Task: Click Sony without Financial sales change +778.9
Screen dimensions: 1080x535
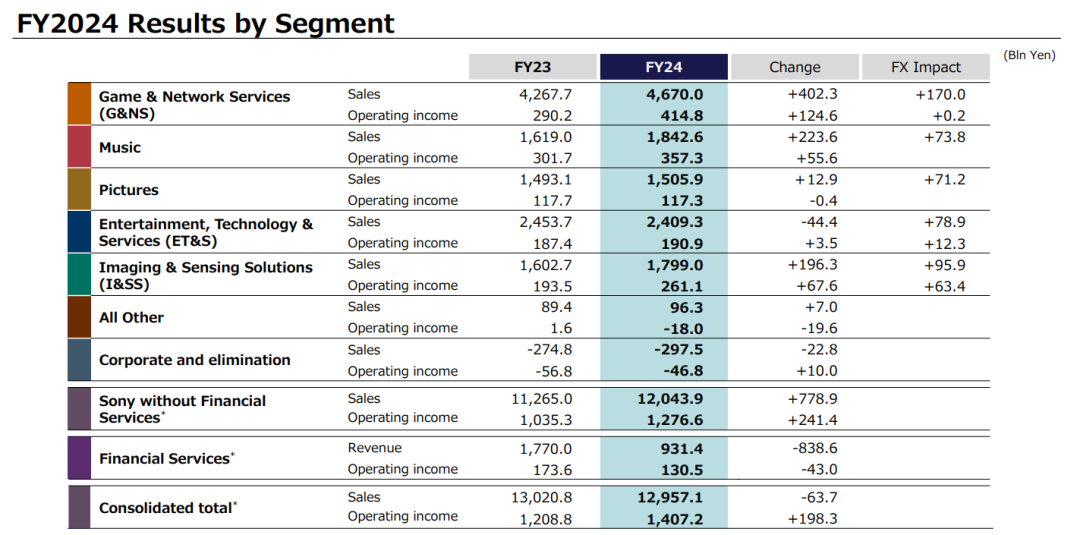Action: 813,399
